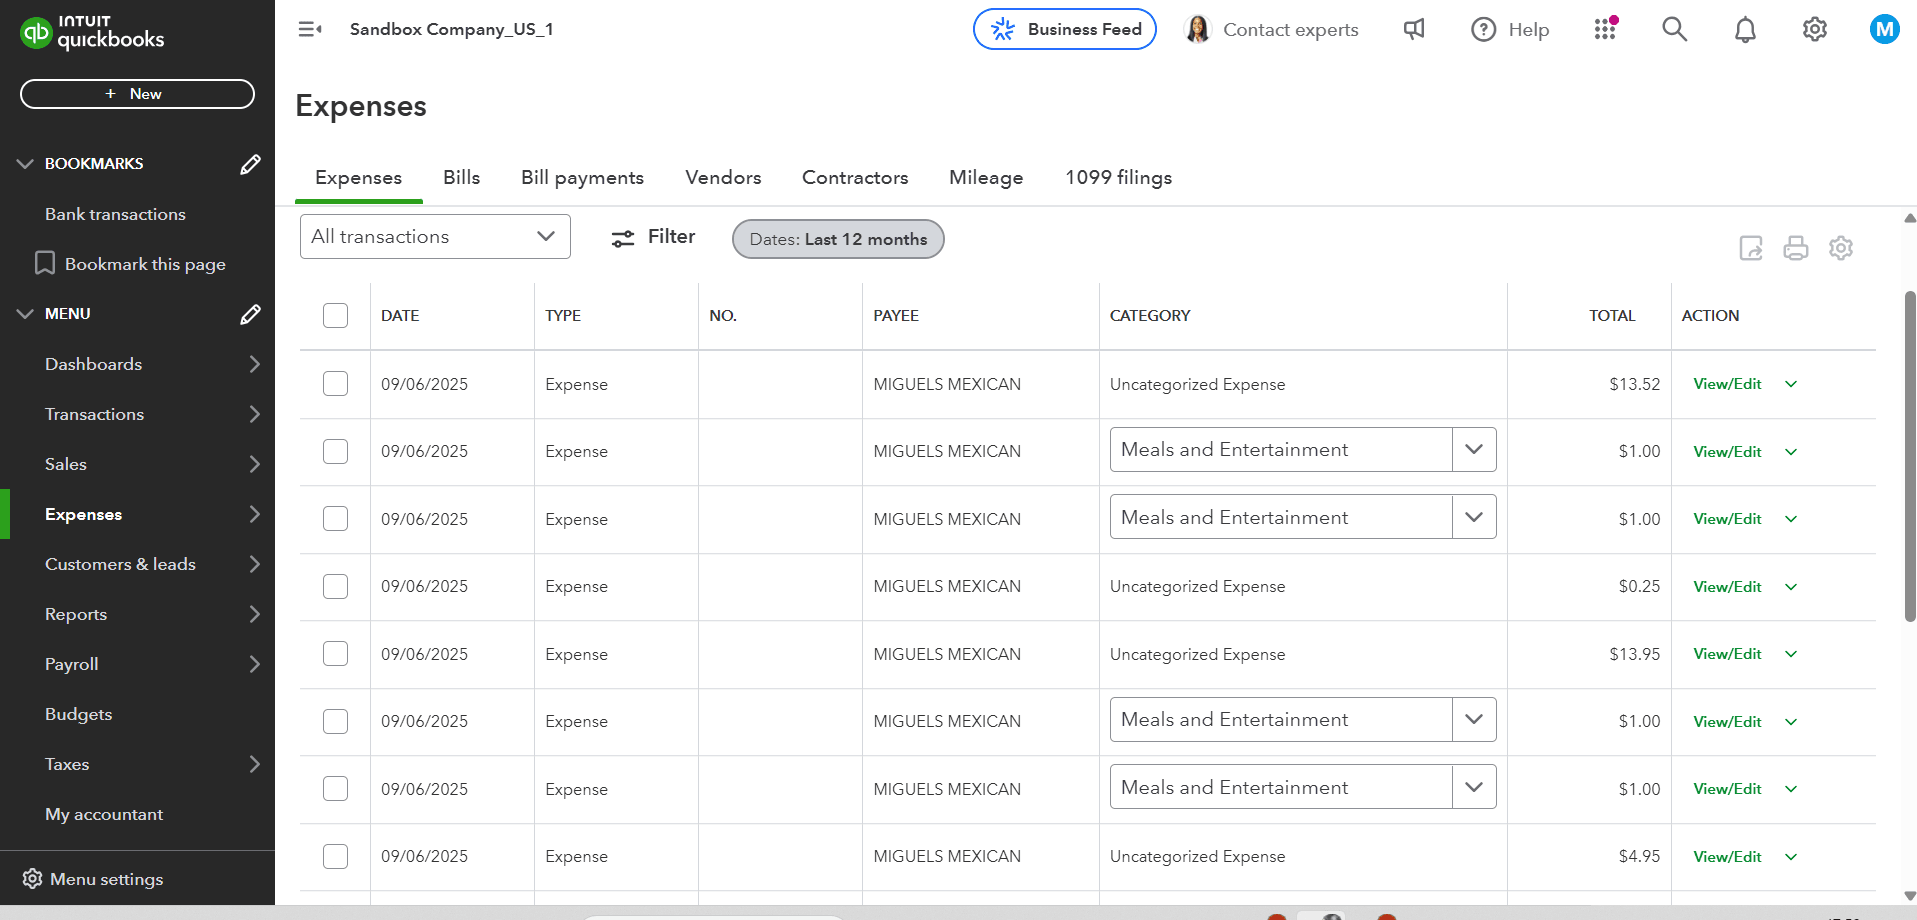
Task: Switch to the Vendors tab
Action: tap(723, 177)
